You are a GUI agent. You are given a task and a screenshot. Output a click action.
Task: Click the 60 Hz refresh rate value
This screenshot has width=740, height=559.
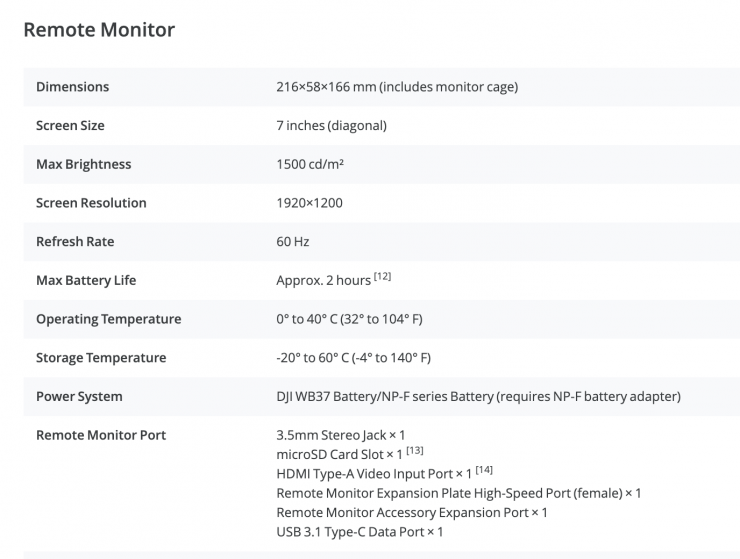293,242
